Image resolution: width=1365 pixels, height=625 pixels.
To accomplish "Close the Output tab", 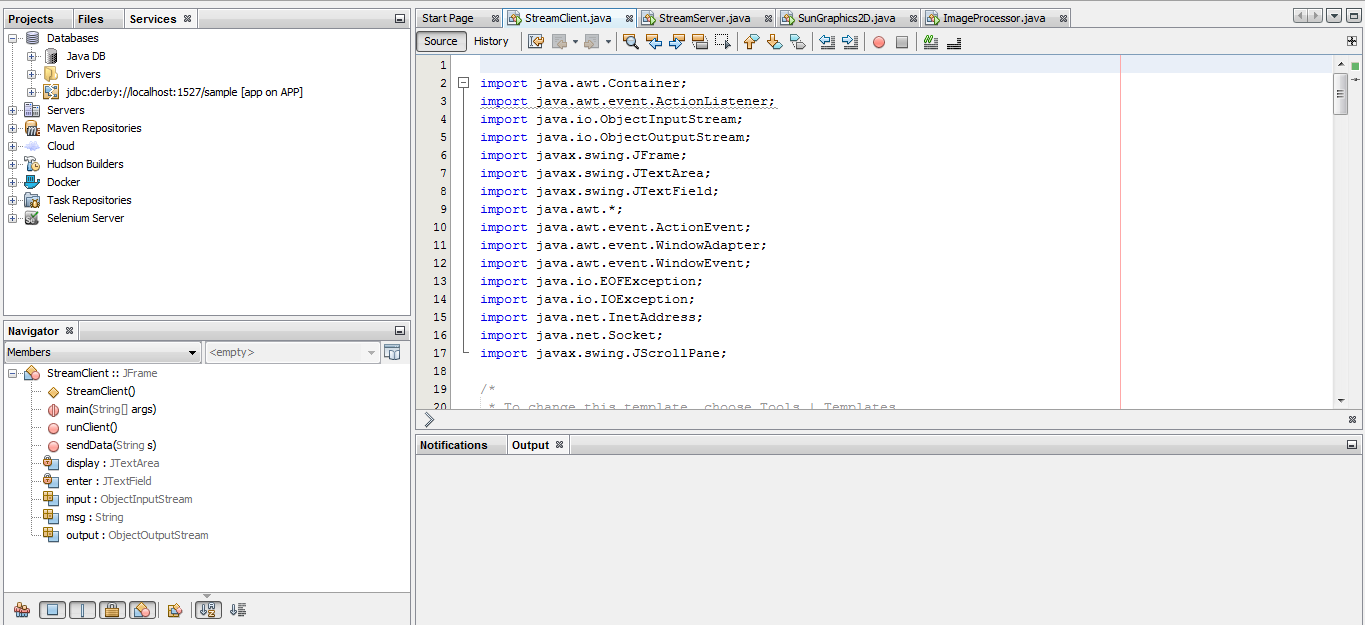I will pyautogui.click(x=559, y=445).
